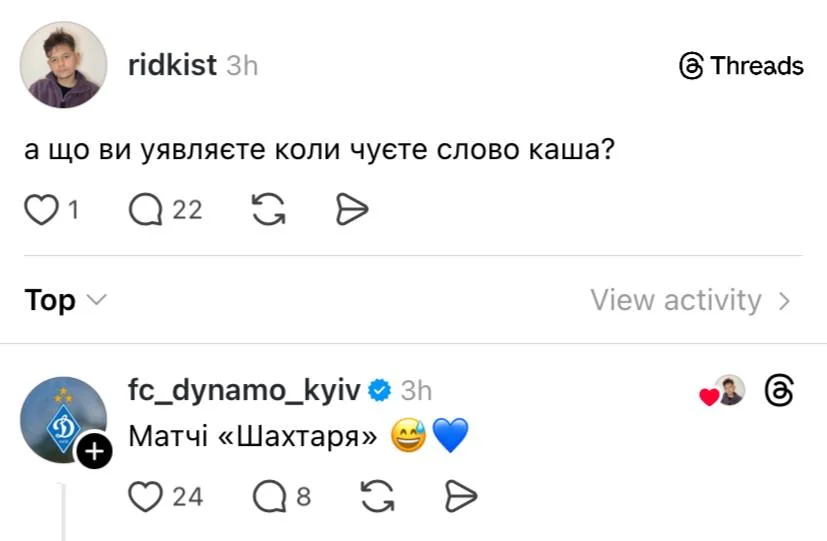Click the Threads logo in the header

(x=741, y=66)
